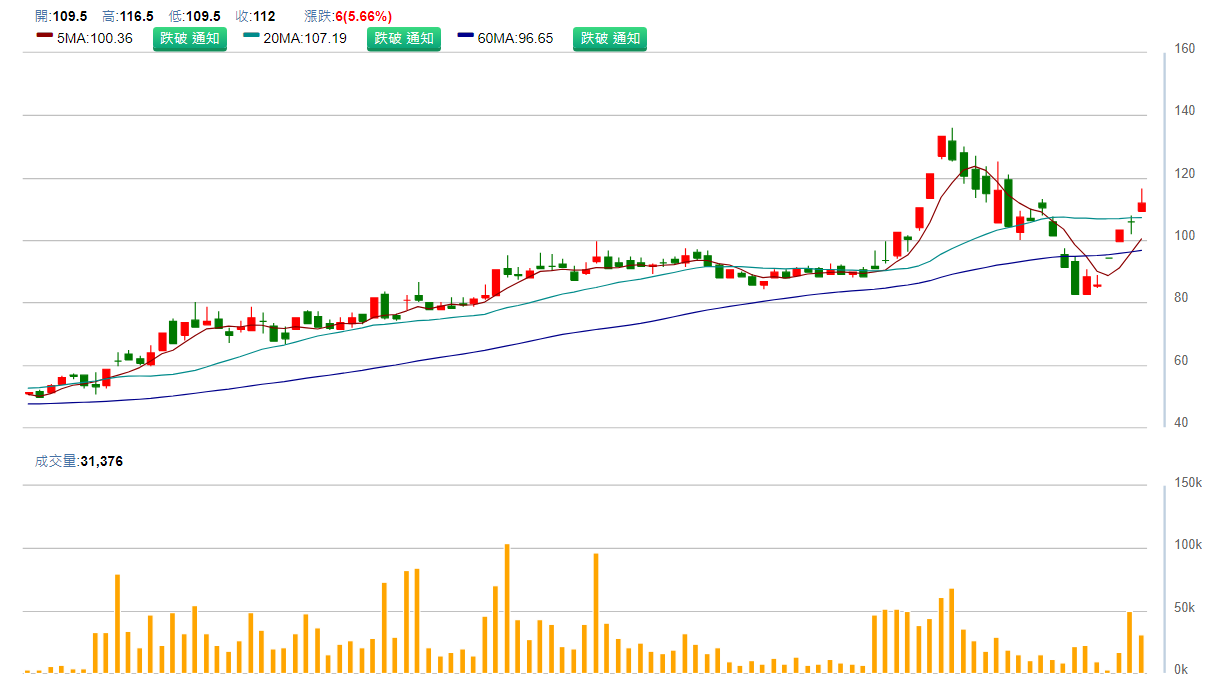
Task: Click the 高 116.5 high price
Action: 128,16
